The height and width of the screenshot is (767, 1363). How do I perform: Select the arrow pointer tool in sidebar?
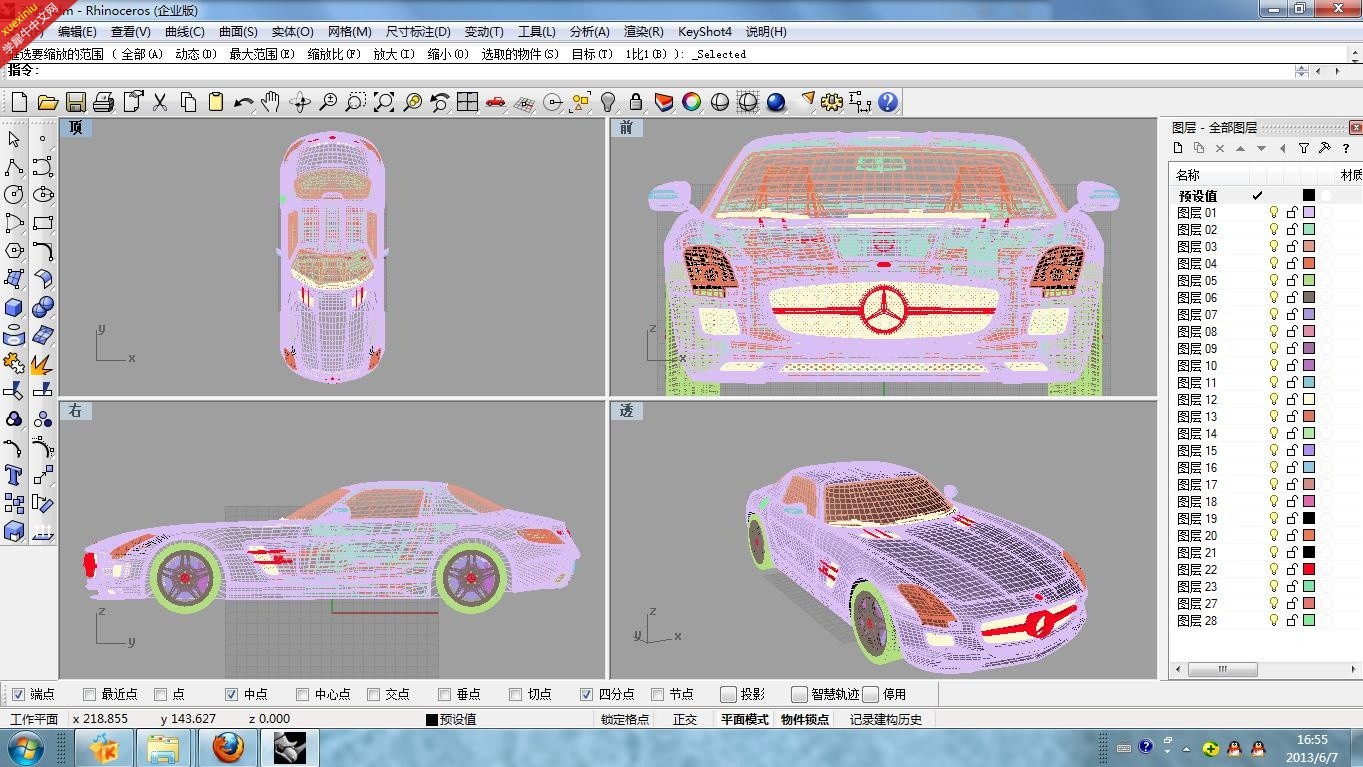tap(14, 139)
